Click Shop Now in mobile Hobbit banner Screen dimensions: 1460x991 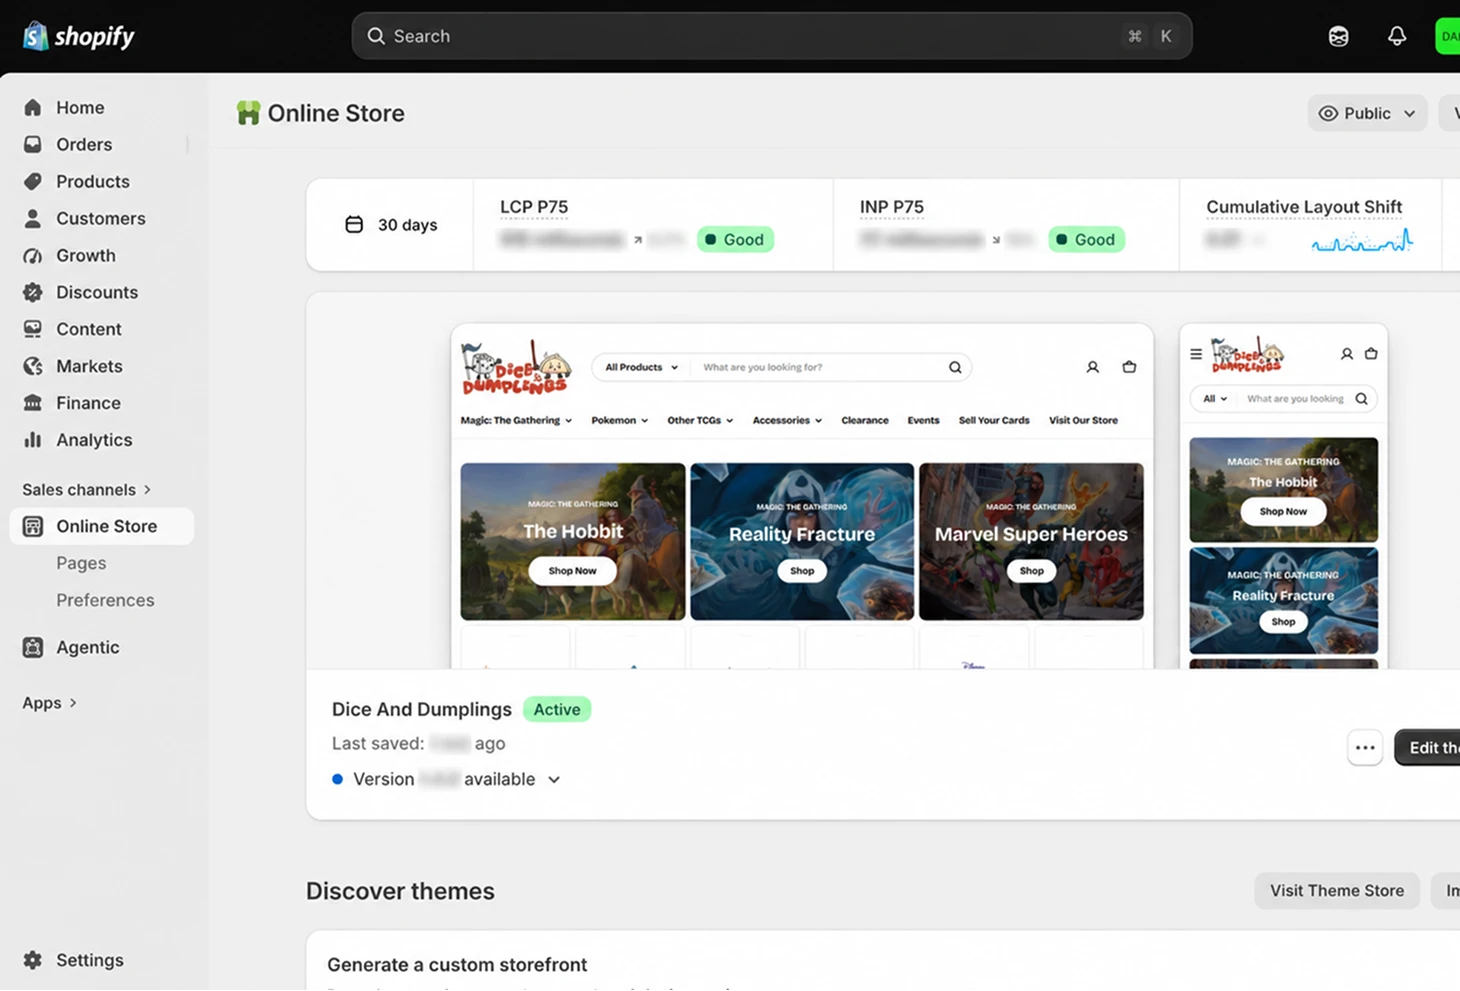pyautogui.click(x=1283, y=511)
